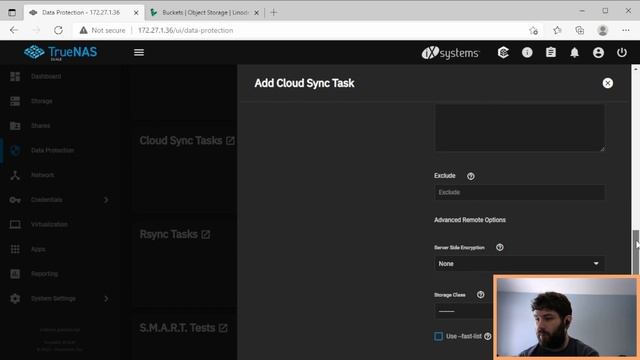Click the page vertical scrollbar thumb
Viewport: 640px width, 360px height.
tap(636, 252)
